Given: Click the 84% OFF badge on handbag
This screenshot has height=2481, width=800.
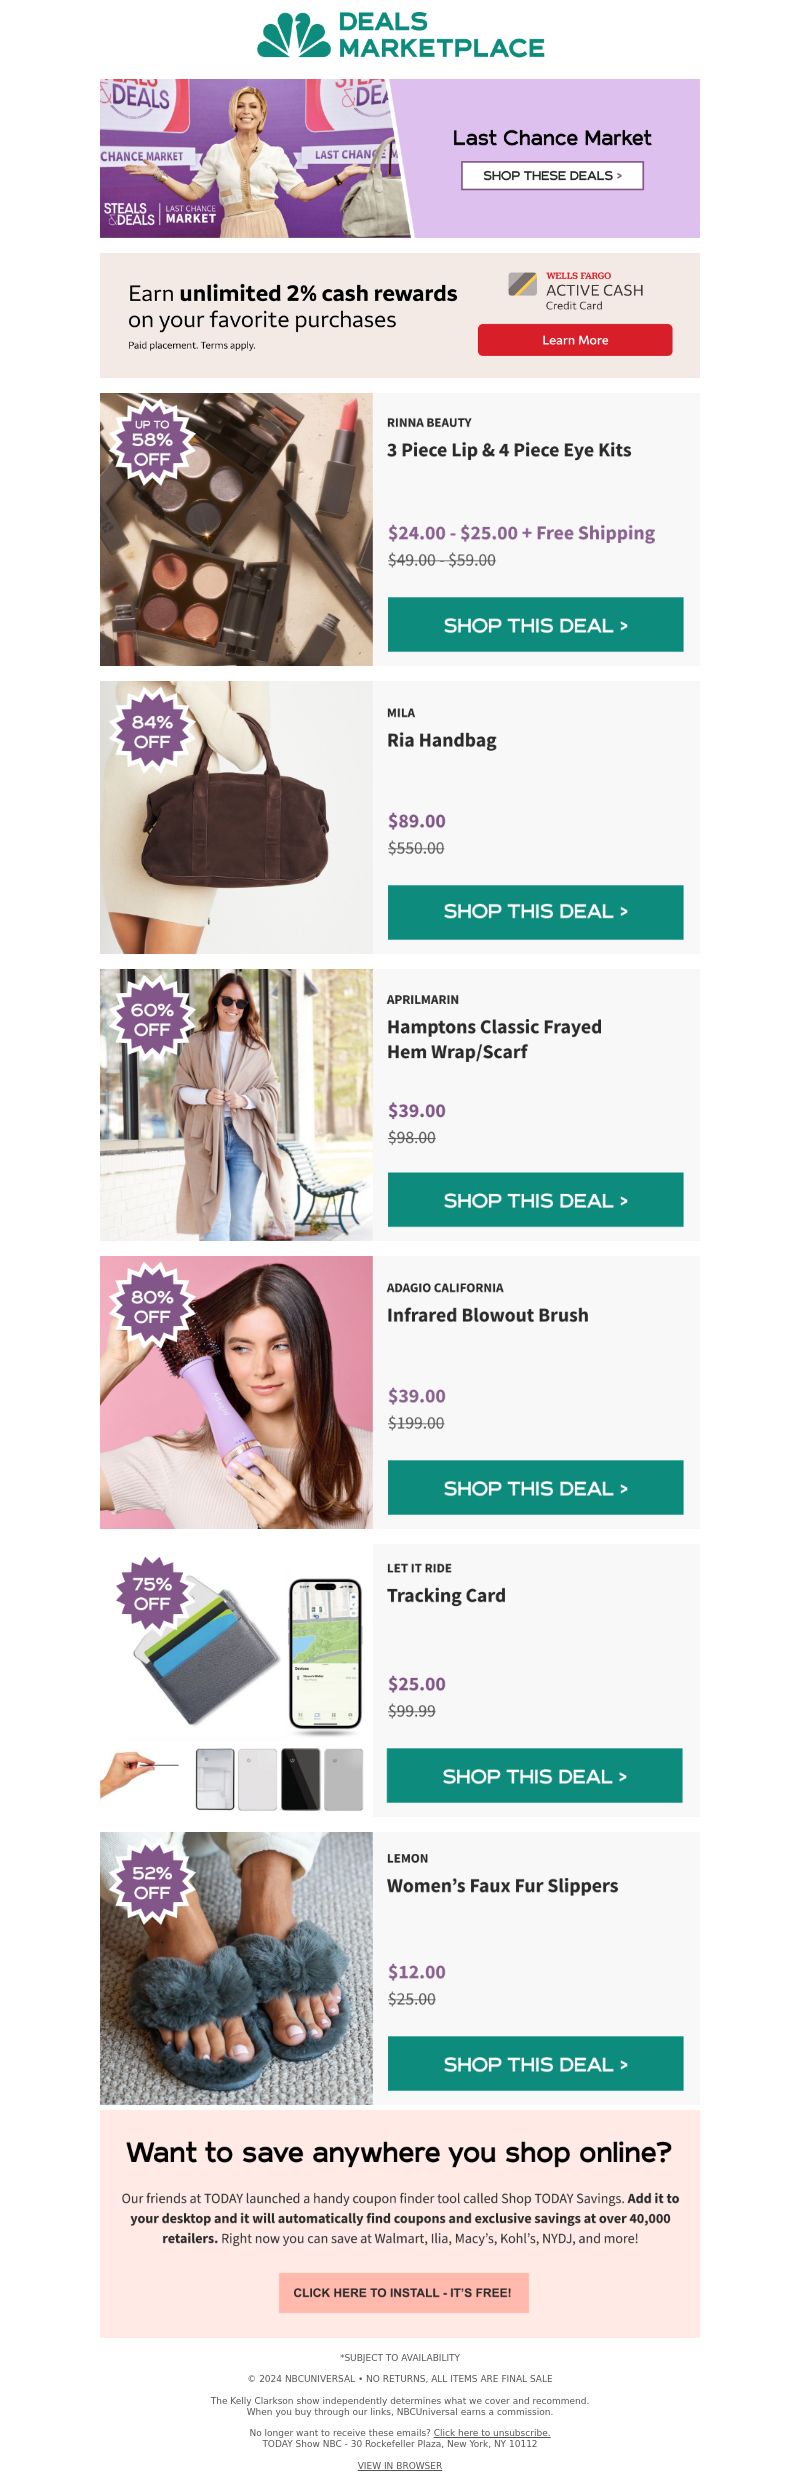Looking at the screenshot, I should pos(152,732).
